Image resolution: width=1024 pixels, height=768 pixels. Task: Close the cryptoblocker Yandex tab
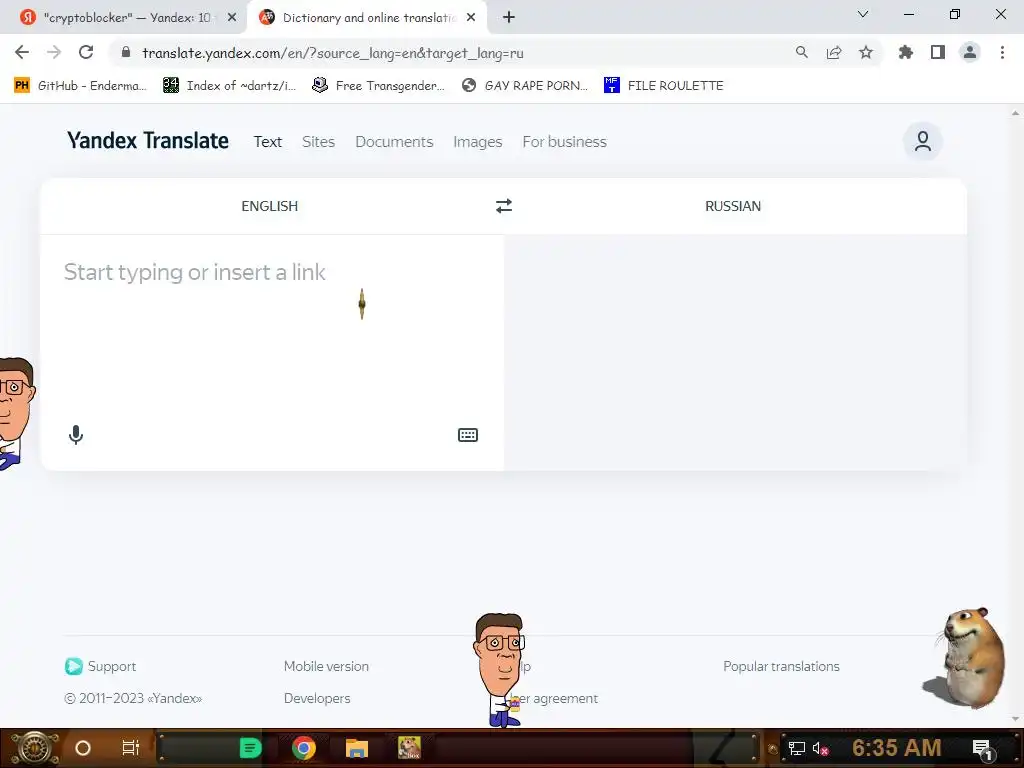coord(232,18)
